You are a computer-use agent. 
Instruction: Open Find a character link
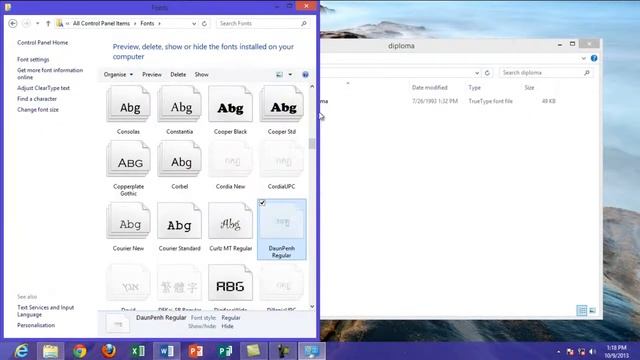(37, 99)
